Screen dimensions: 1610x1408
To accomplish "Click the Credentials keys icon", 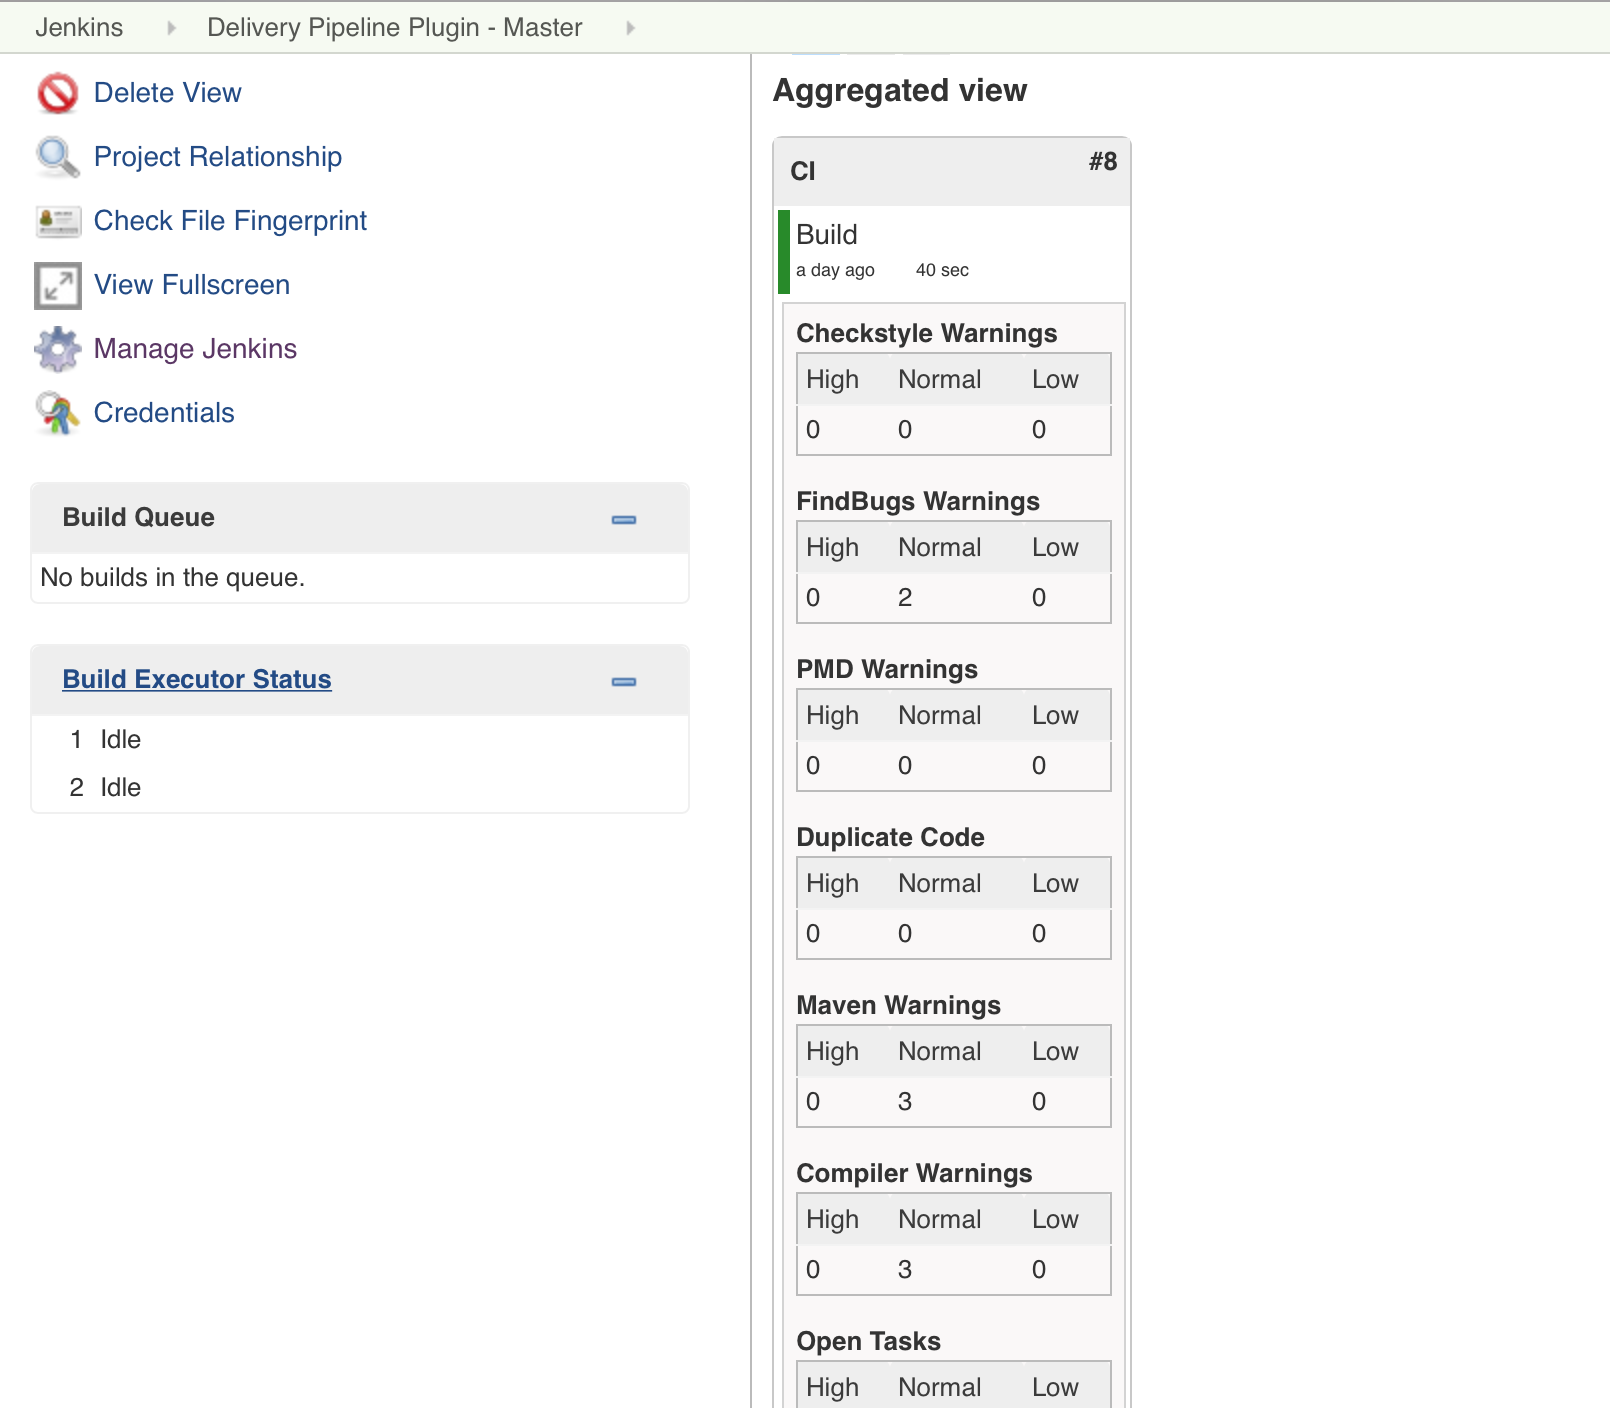I will click(x=57, y=413).
